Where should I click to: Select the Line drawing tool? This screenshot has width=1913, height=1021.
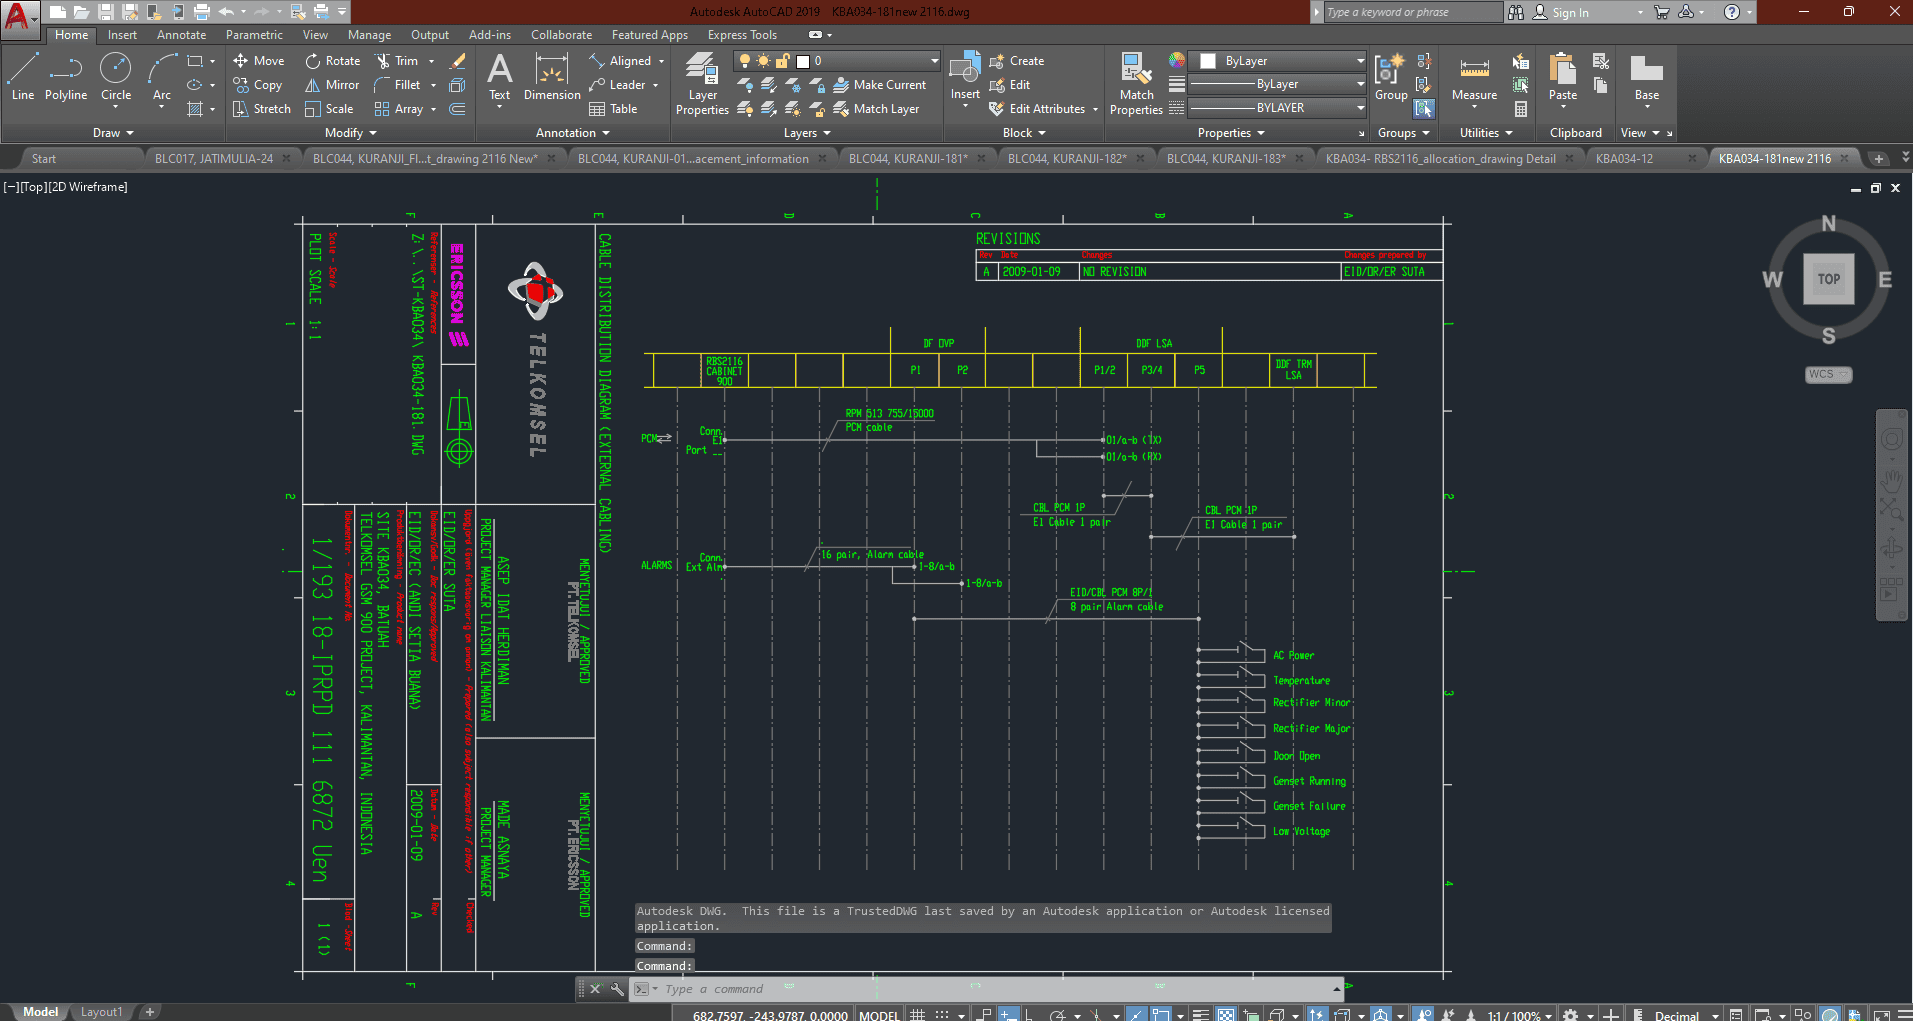click(x=22, y=77)
